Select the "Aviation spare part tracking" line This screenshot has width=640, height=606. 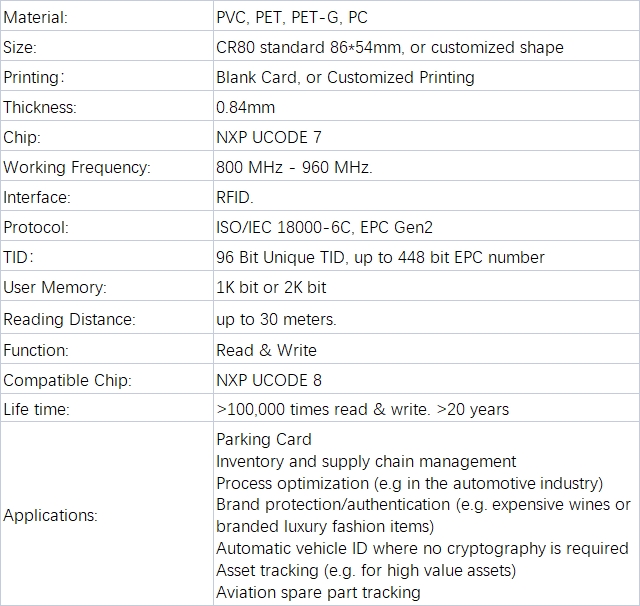tap(318, 592)
